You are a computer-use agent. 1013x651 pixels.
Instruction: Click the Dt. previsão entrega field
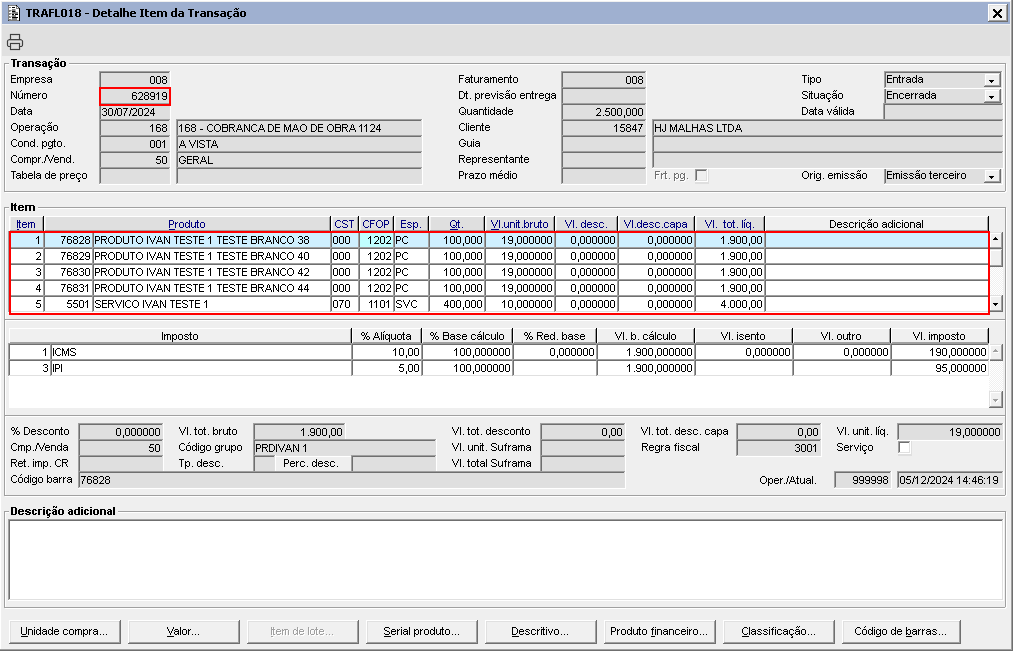pos(603,96)
